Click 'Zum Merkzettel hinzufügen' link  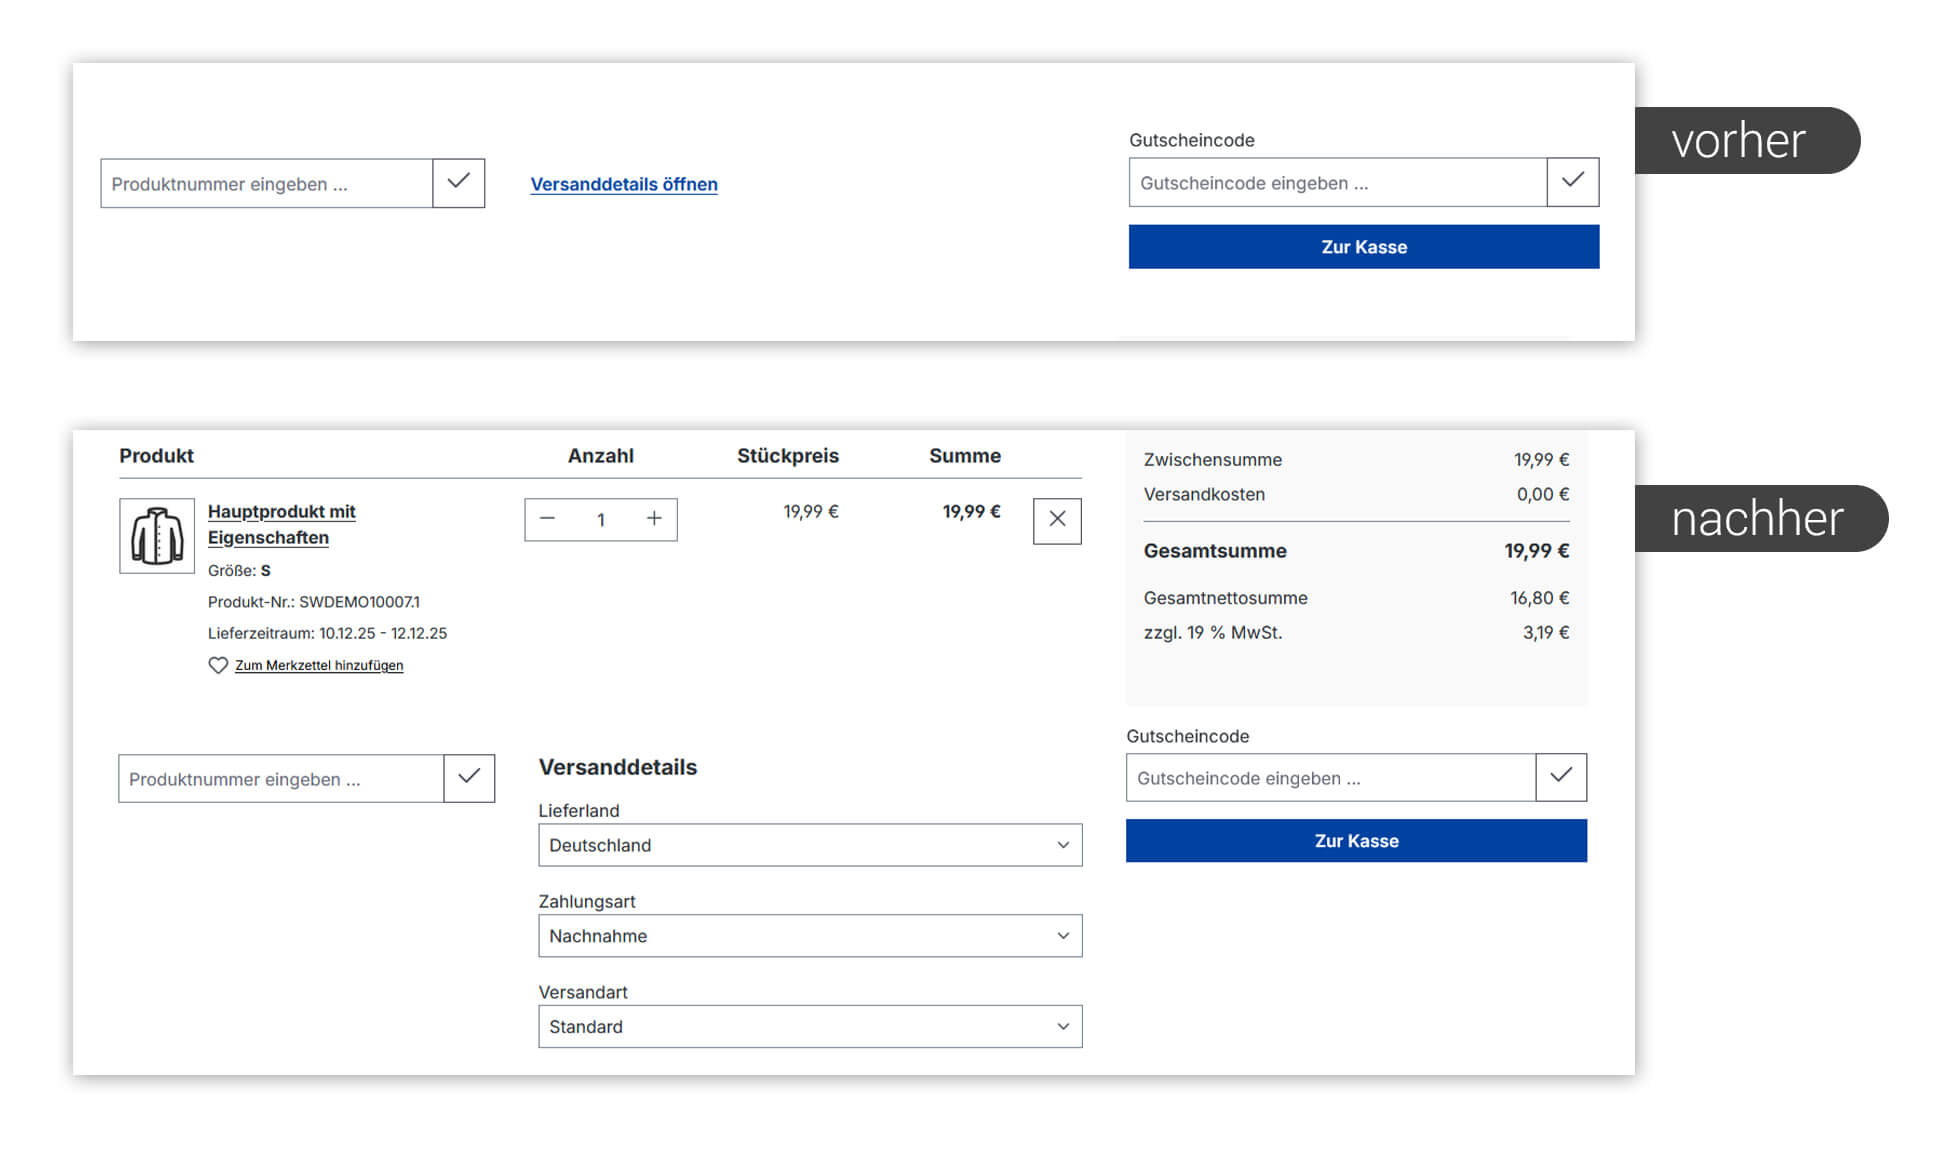tap(319, 665)
